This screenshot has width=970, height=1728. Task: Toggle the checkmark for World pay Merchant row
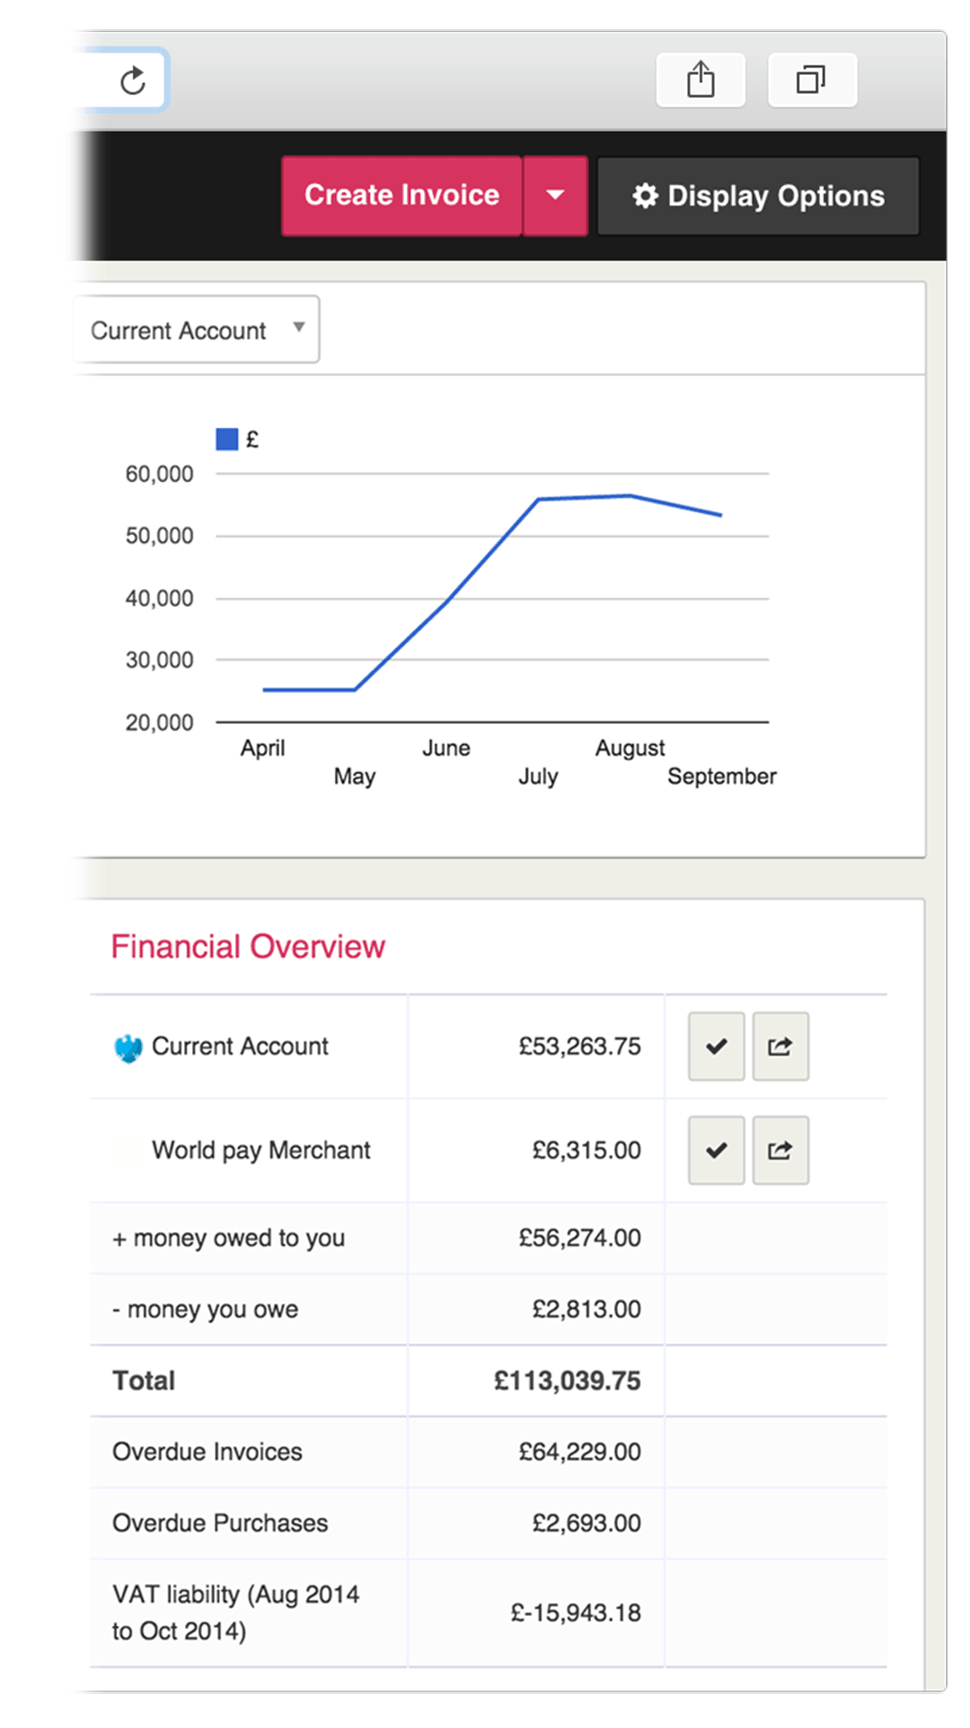(716, 1151)
